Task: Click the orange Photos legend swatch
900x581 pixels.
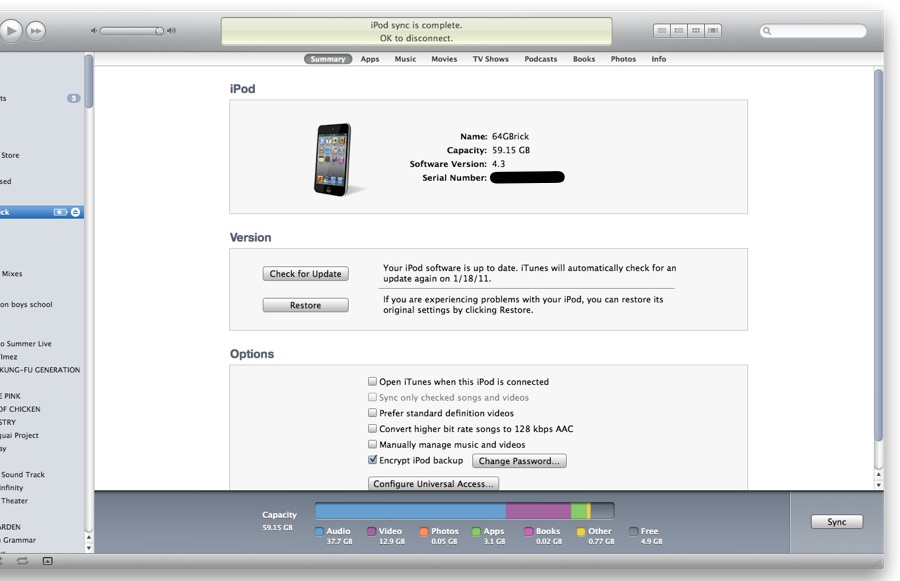Action: tap(424, 532)
